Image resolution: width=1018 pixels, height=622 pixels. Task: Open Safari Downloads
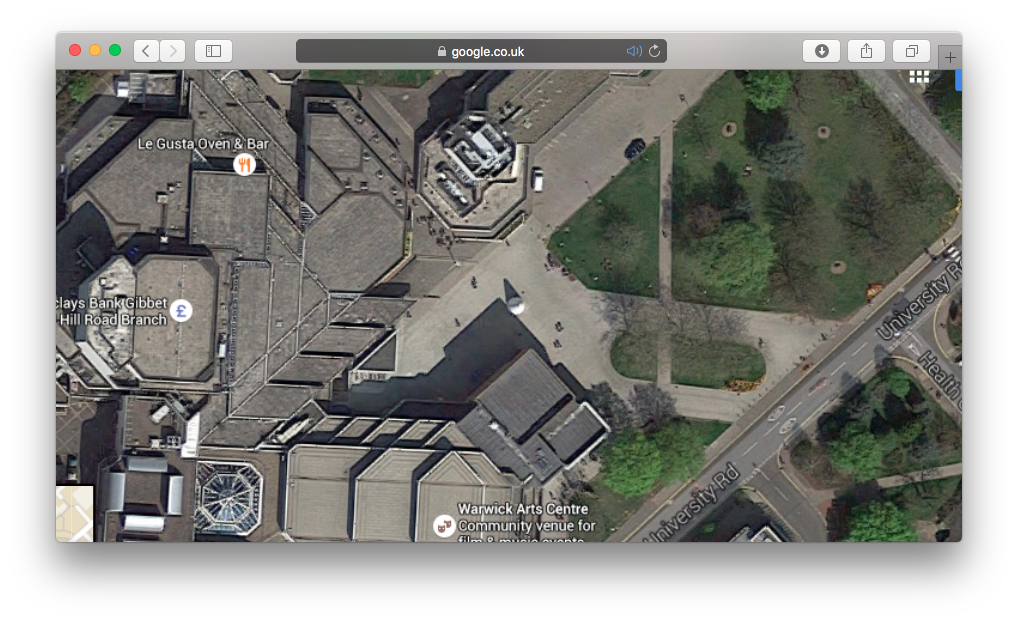[x=821, y=50]
